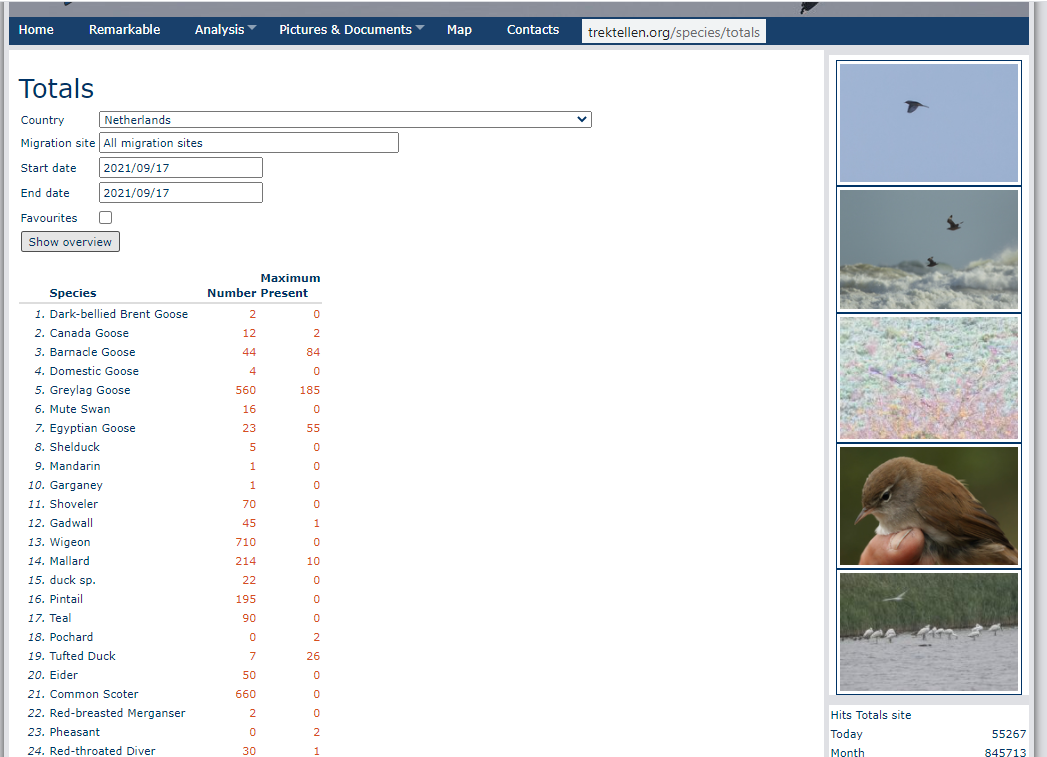Open the Dark-bellied Brent Goose species page
Screen dimensions: 1047x757
[x=117, y=313]
